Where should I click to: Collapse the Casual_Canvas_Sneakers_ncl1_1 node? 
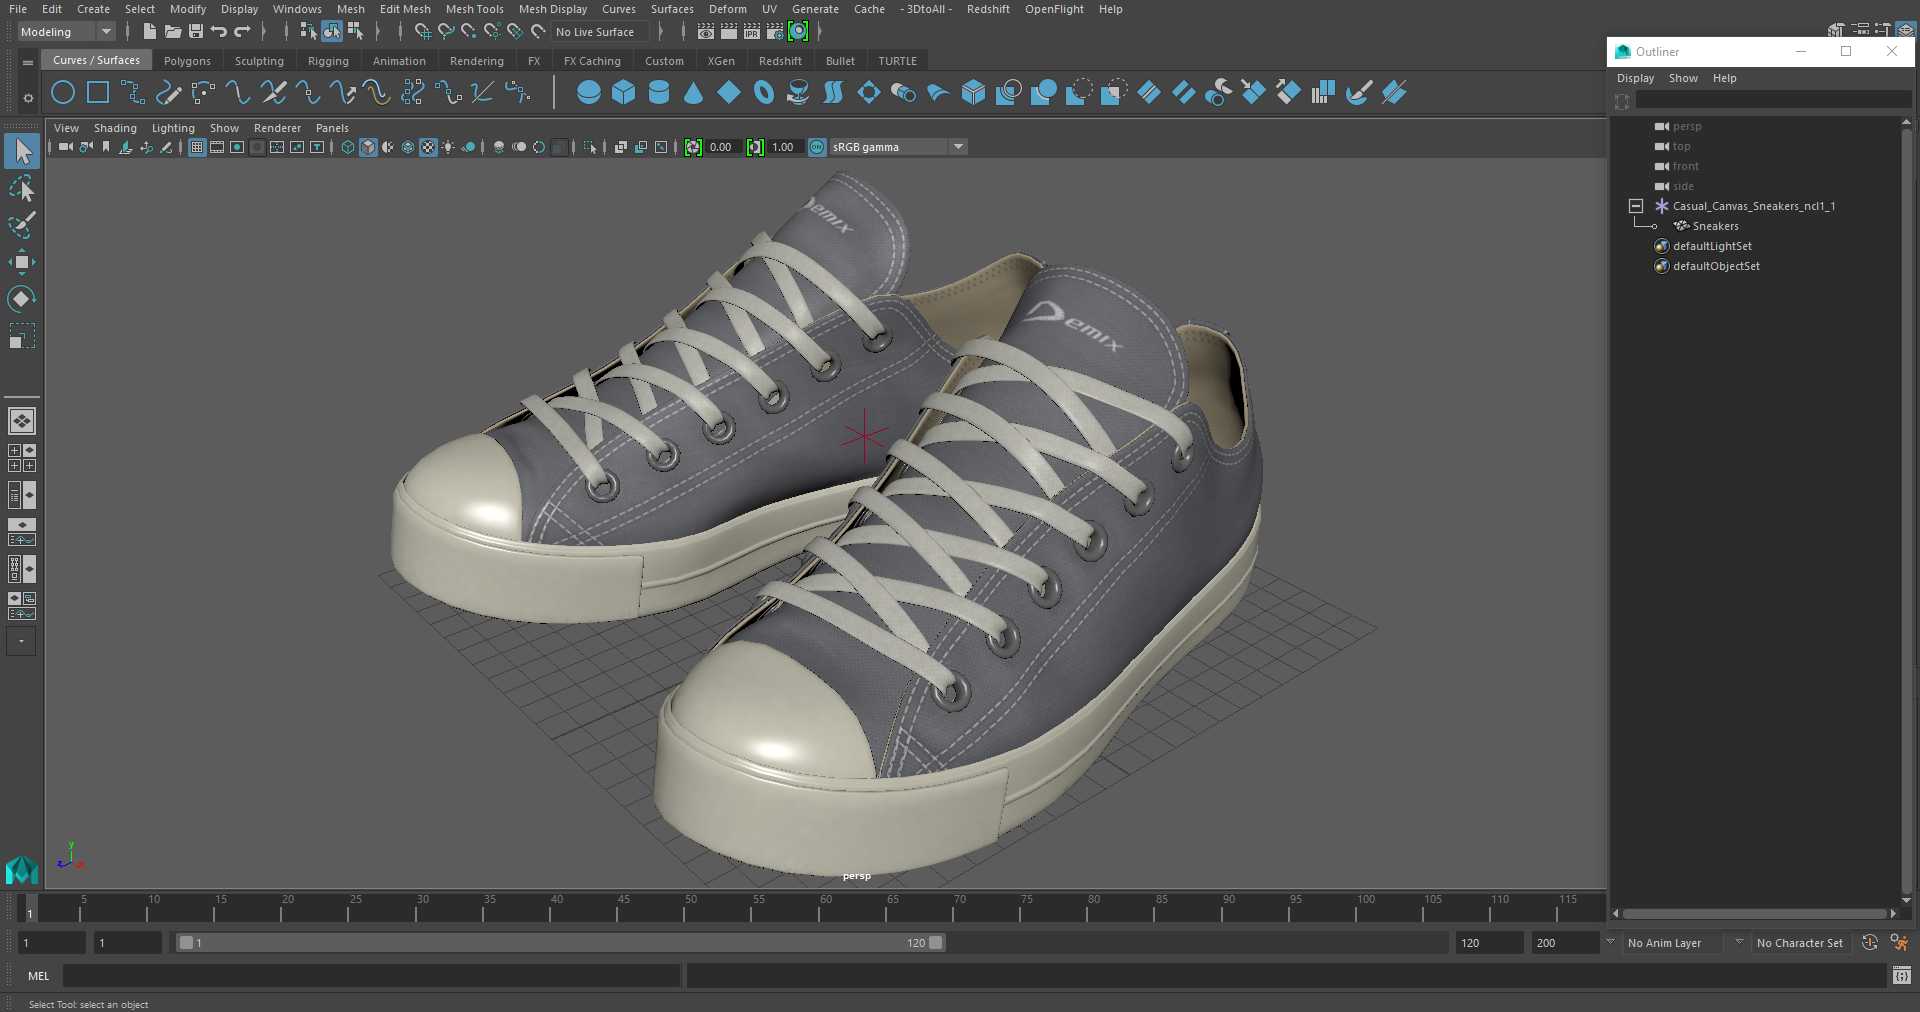[x=1636, y=206]
